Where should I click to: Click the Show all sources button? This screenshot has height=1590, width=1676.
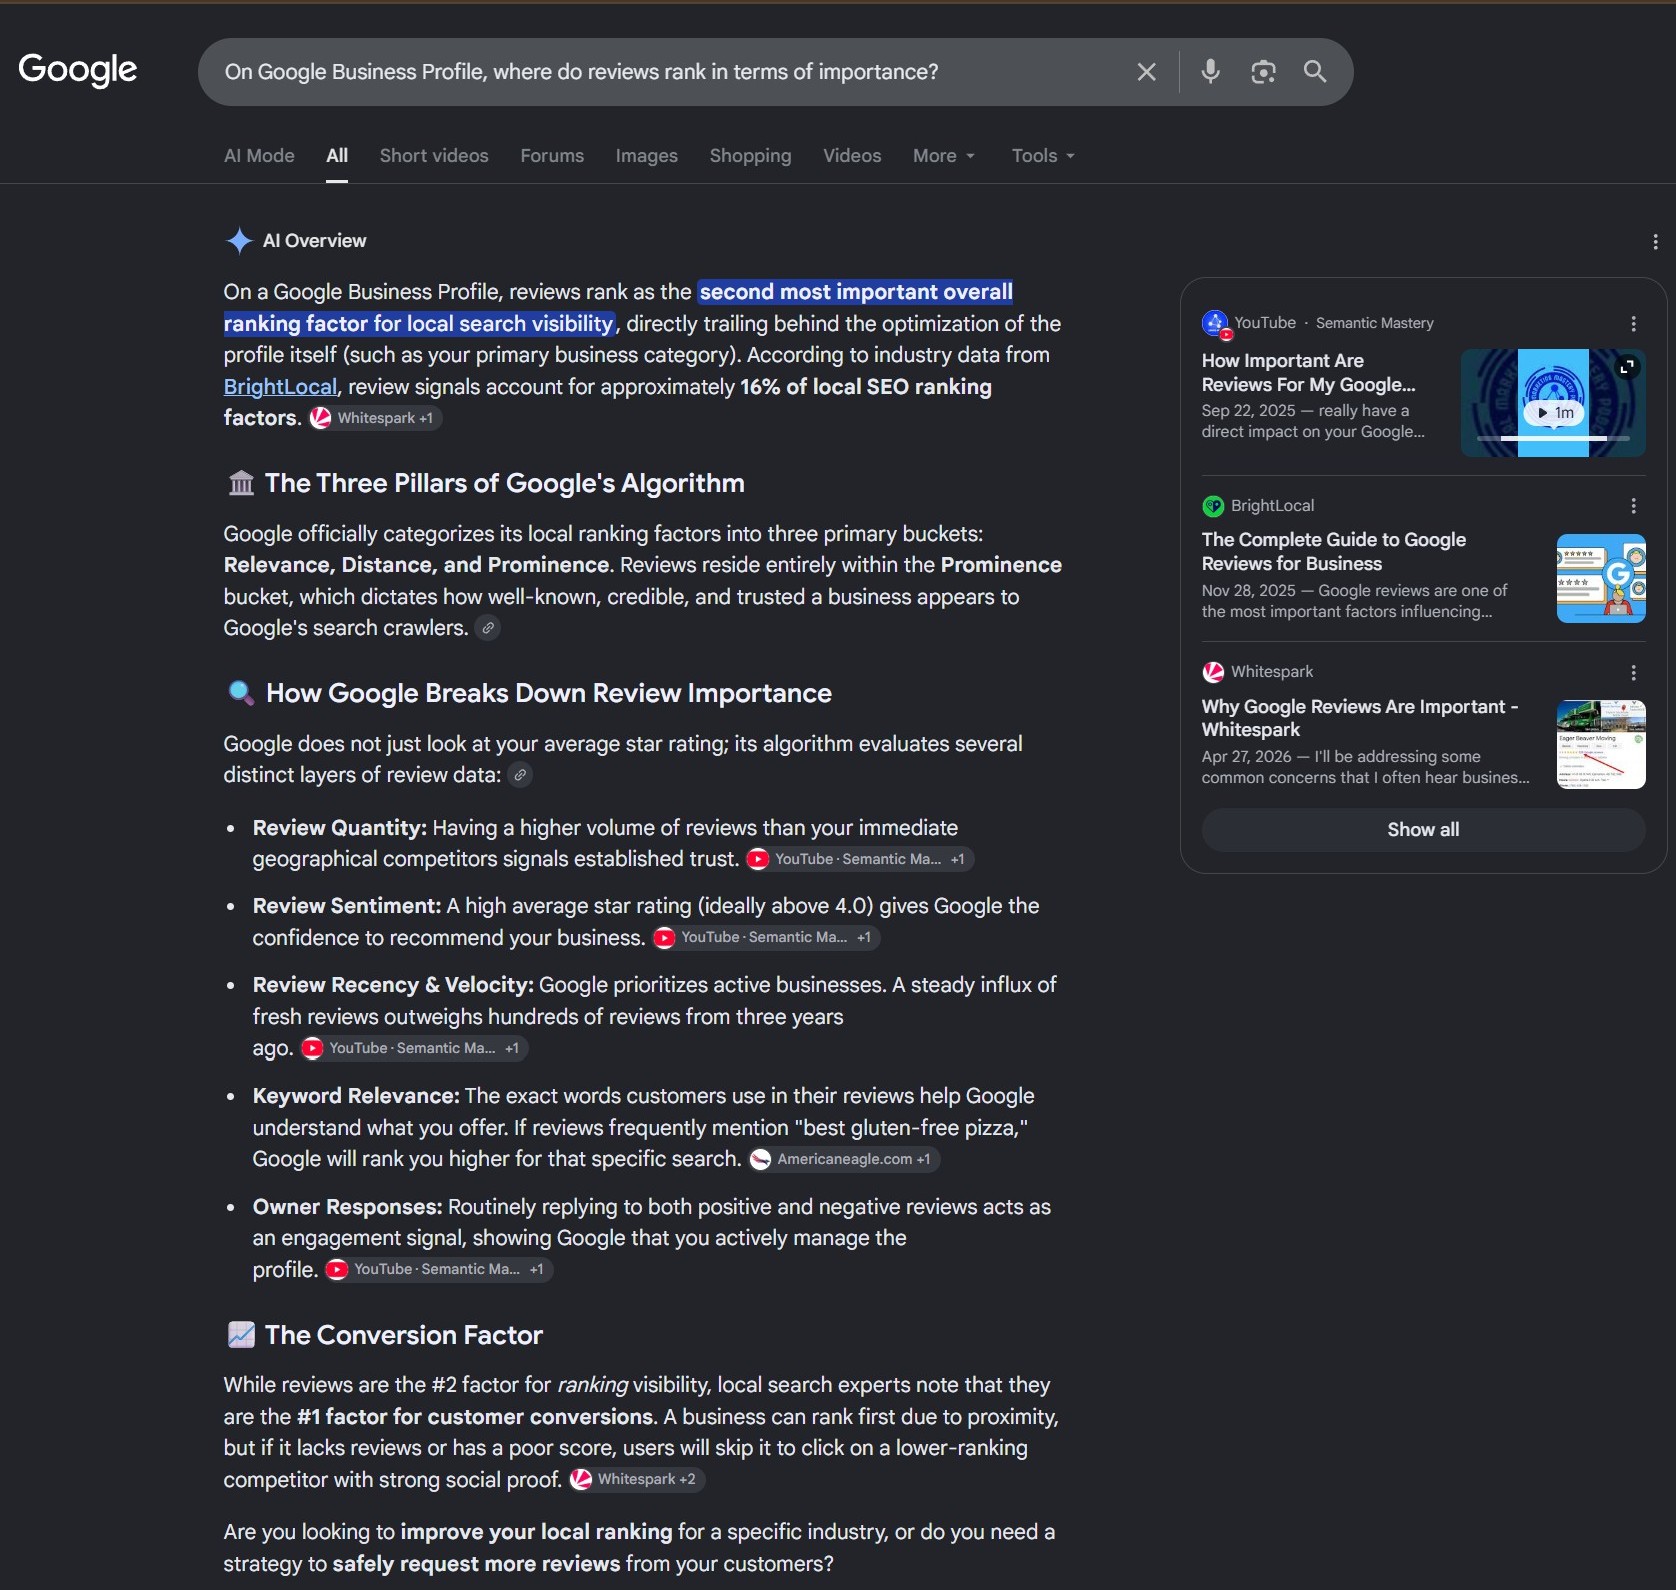pyautogui.click(x=1423, y=830)
